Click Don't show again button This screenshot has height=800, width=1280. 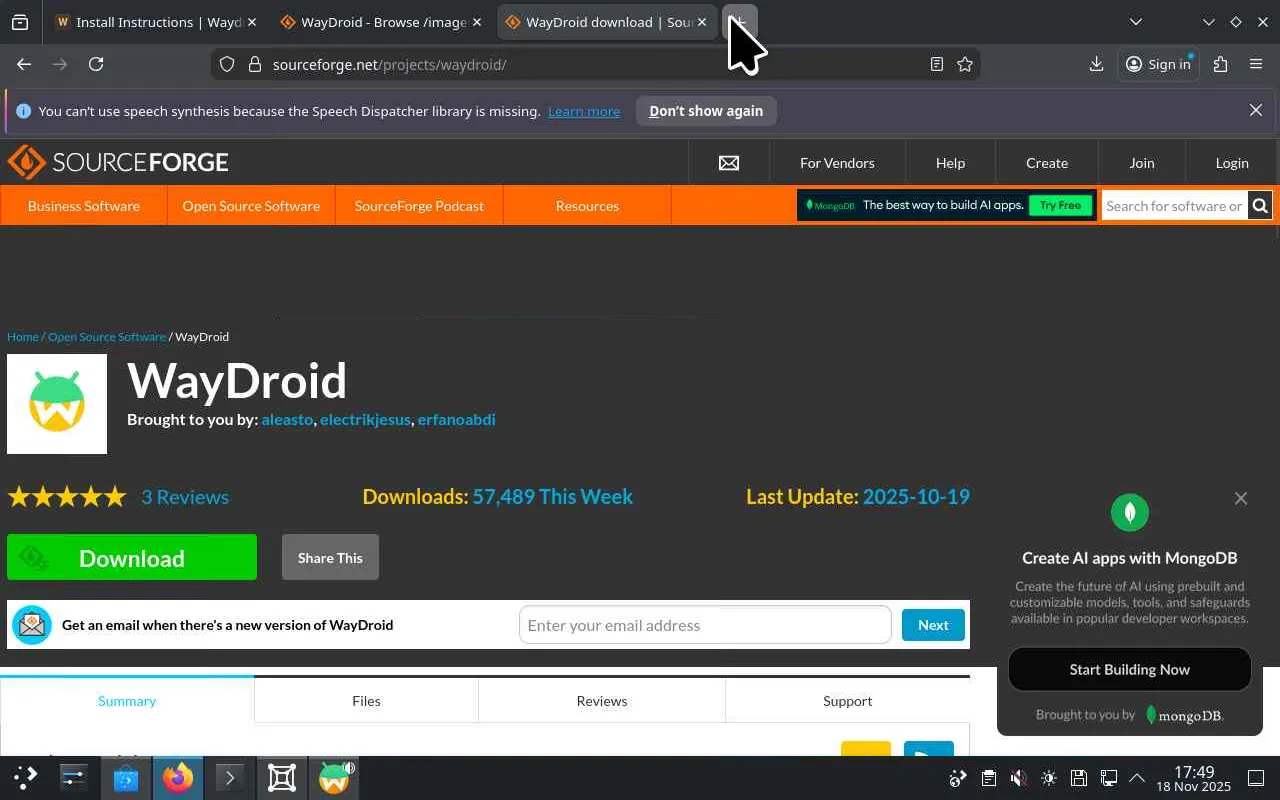click(x=706, y=111)
